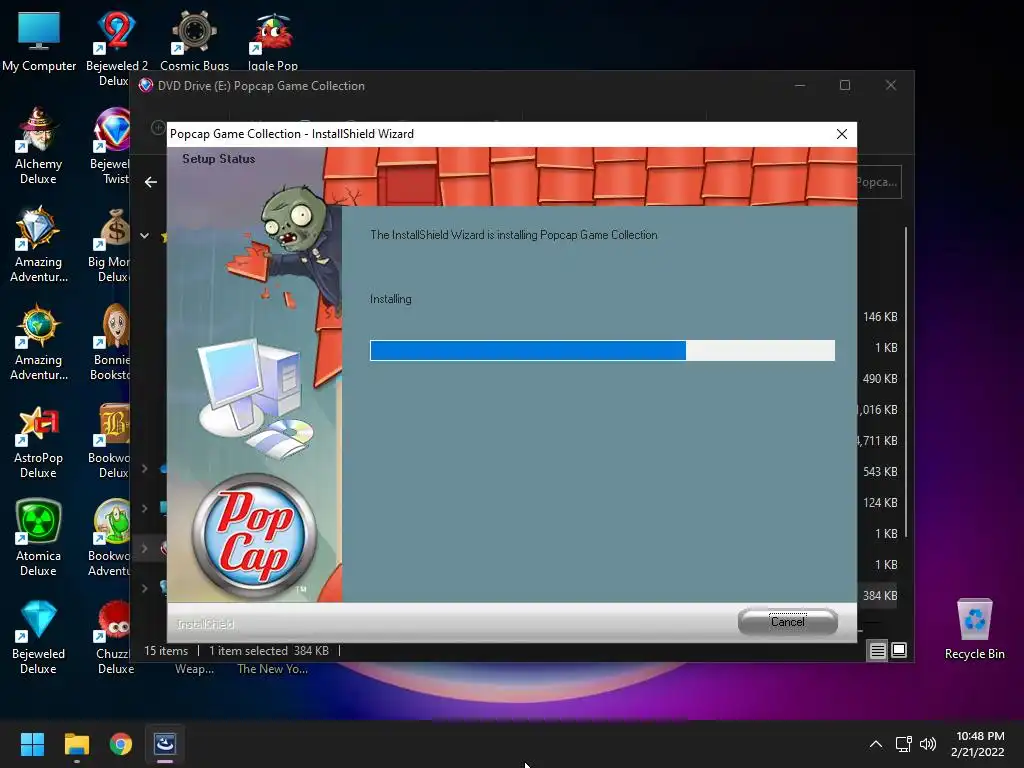Screen dimensions: 1024x768
Task: Click the Explorer file list scrollbar
Action: pos(906,383)
